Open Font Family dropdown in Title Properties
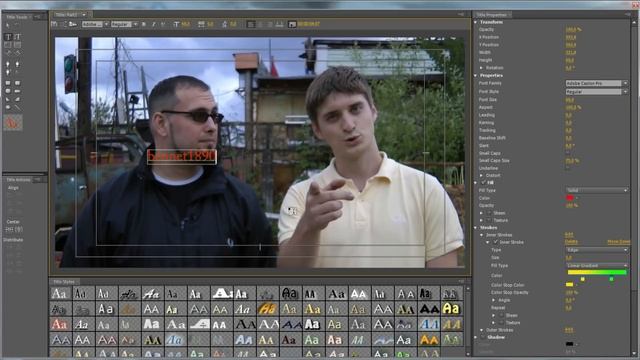 click(x=596, y=83)
